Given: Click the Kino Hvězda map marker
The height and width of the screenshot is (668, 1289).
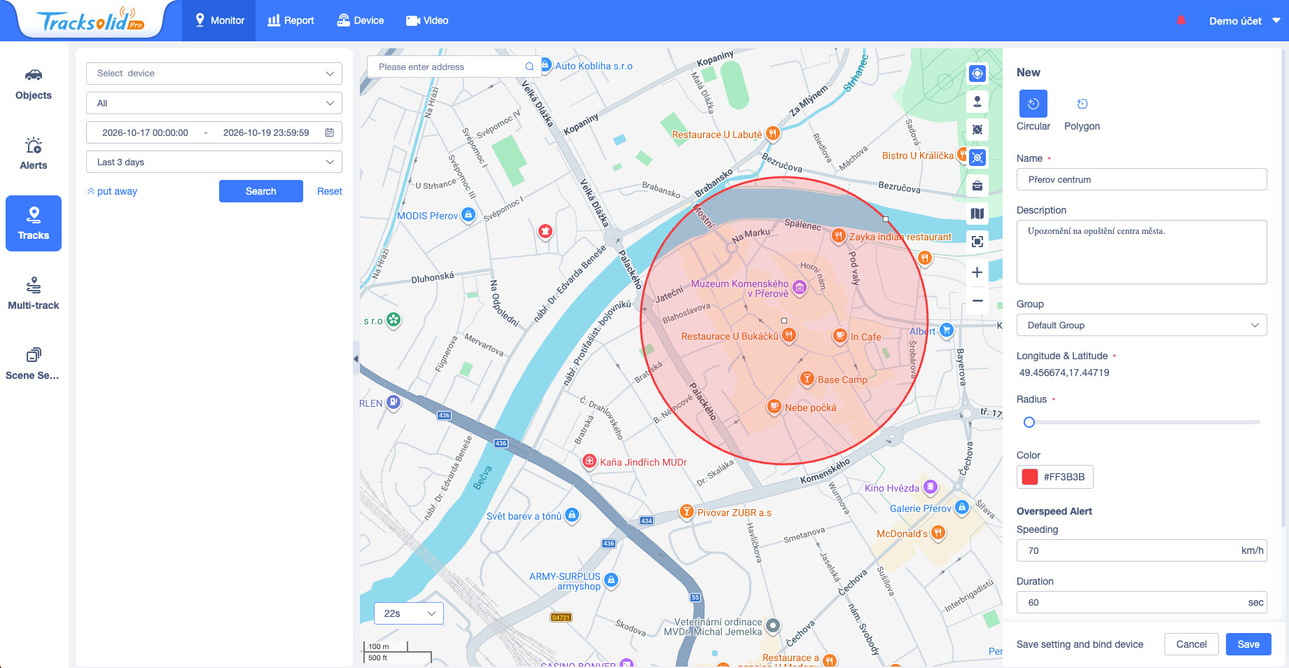Looking at the screenshot, I should pyautogui.click(x=930, y=487).
